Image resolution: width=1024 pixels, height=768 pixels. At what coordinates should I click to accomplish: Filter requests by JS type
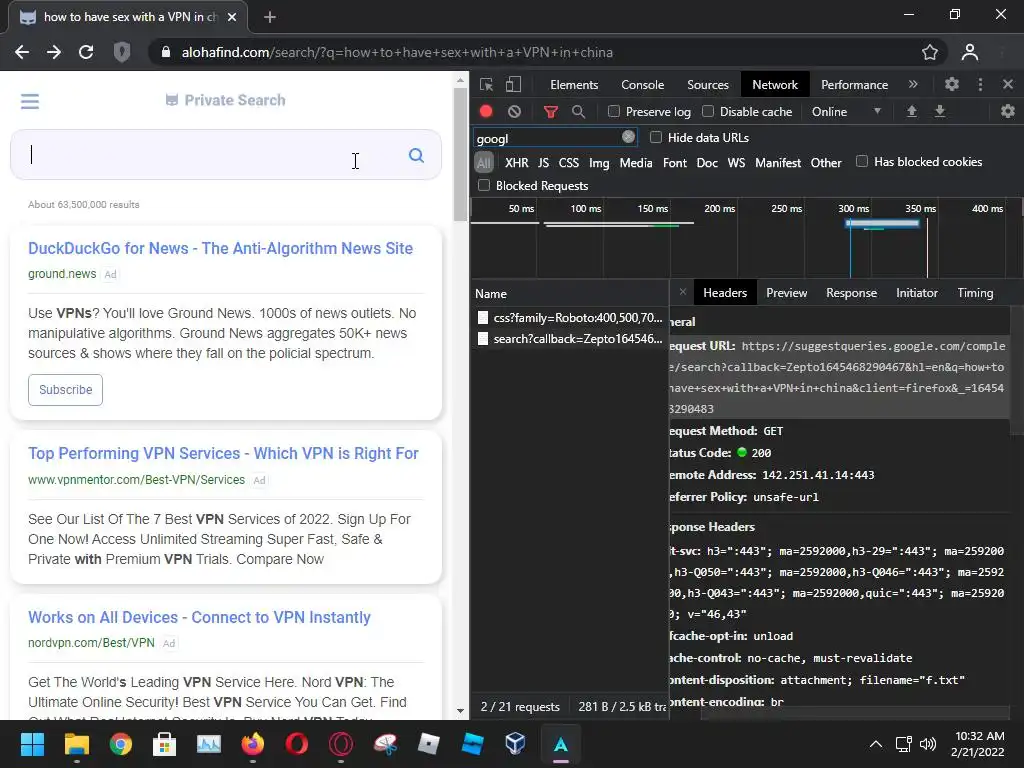(x=543, y=163)
